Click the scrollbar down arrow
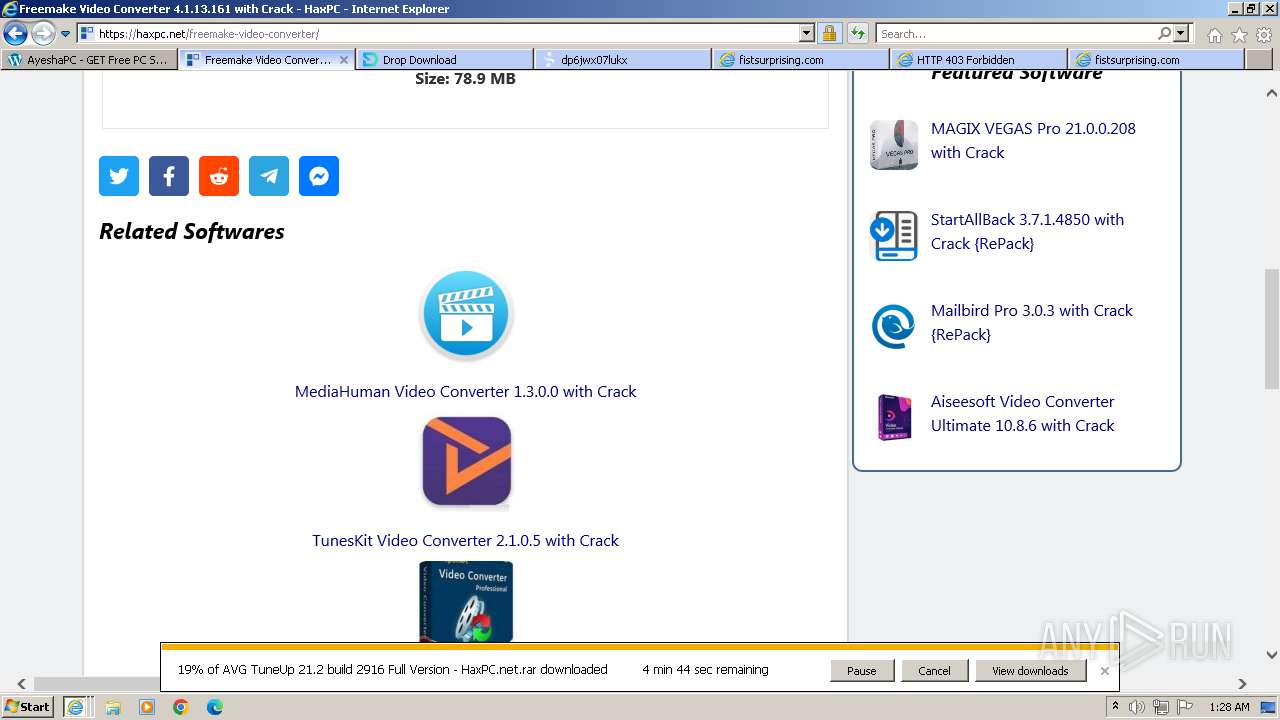 click(1272, 656)
